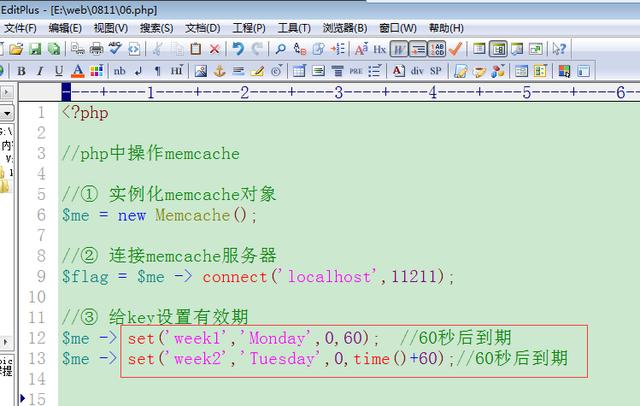Open the 工具(T) menu
The height and width of the screenshot is (406, 640).
[x=294, y=28]
